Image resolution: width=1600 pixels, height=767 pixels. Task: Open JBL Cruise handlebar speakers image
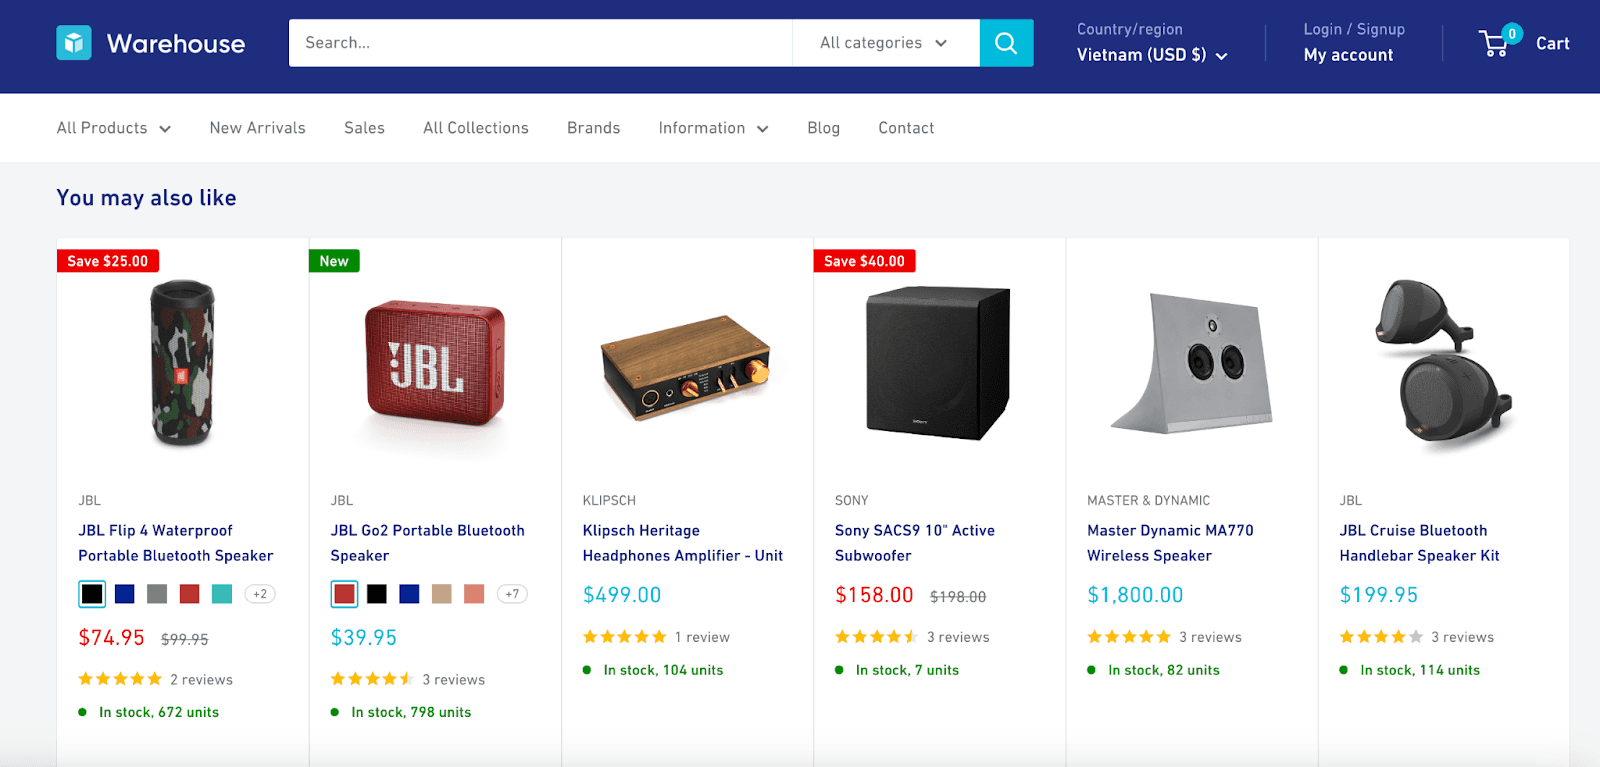pos(1444,365)
